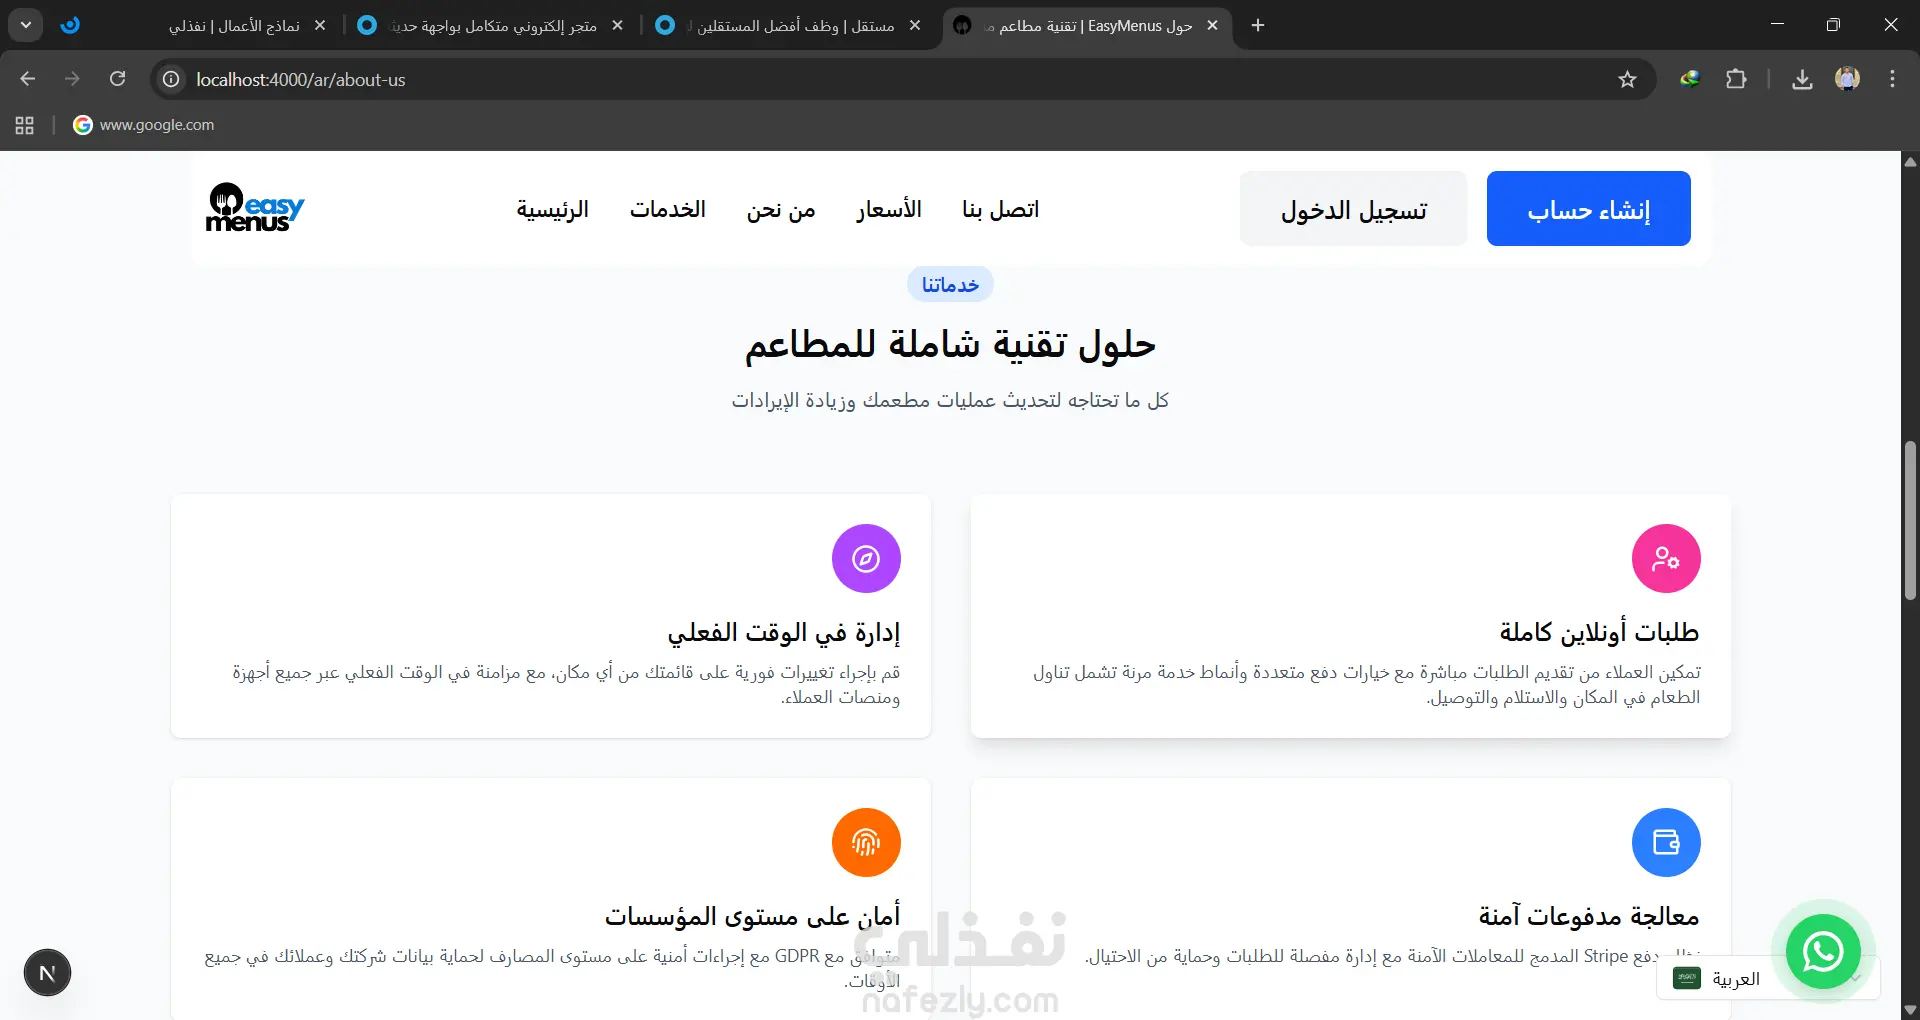
Task: Click the معالجة مدفوعات آمنة card title
Action: click(1589, 916)
